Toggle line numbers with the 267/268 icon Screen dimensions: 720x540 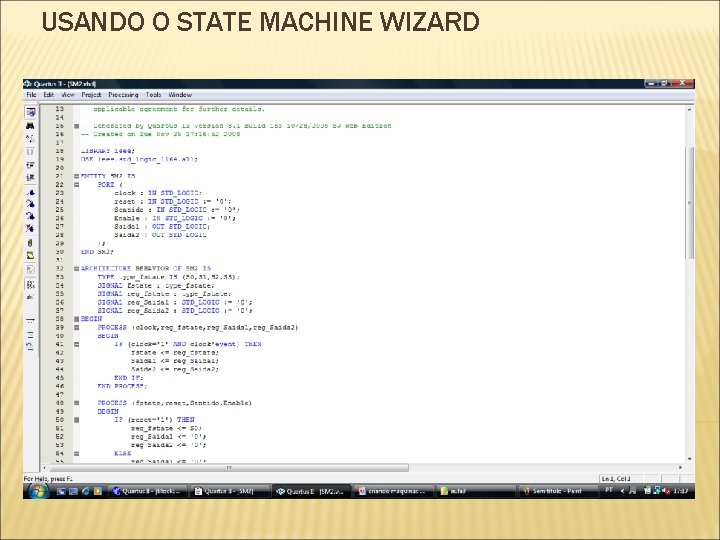pos(30,285)
